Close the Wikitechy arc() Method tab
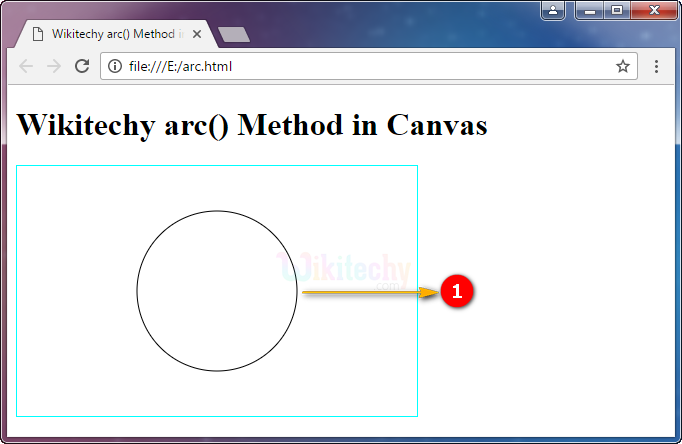 [x=197, y=34]
